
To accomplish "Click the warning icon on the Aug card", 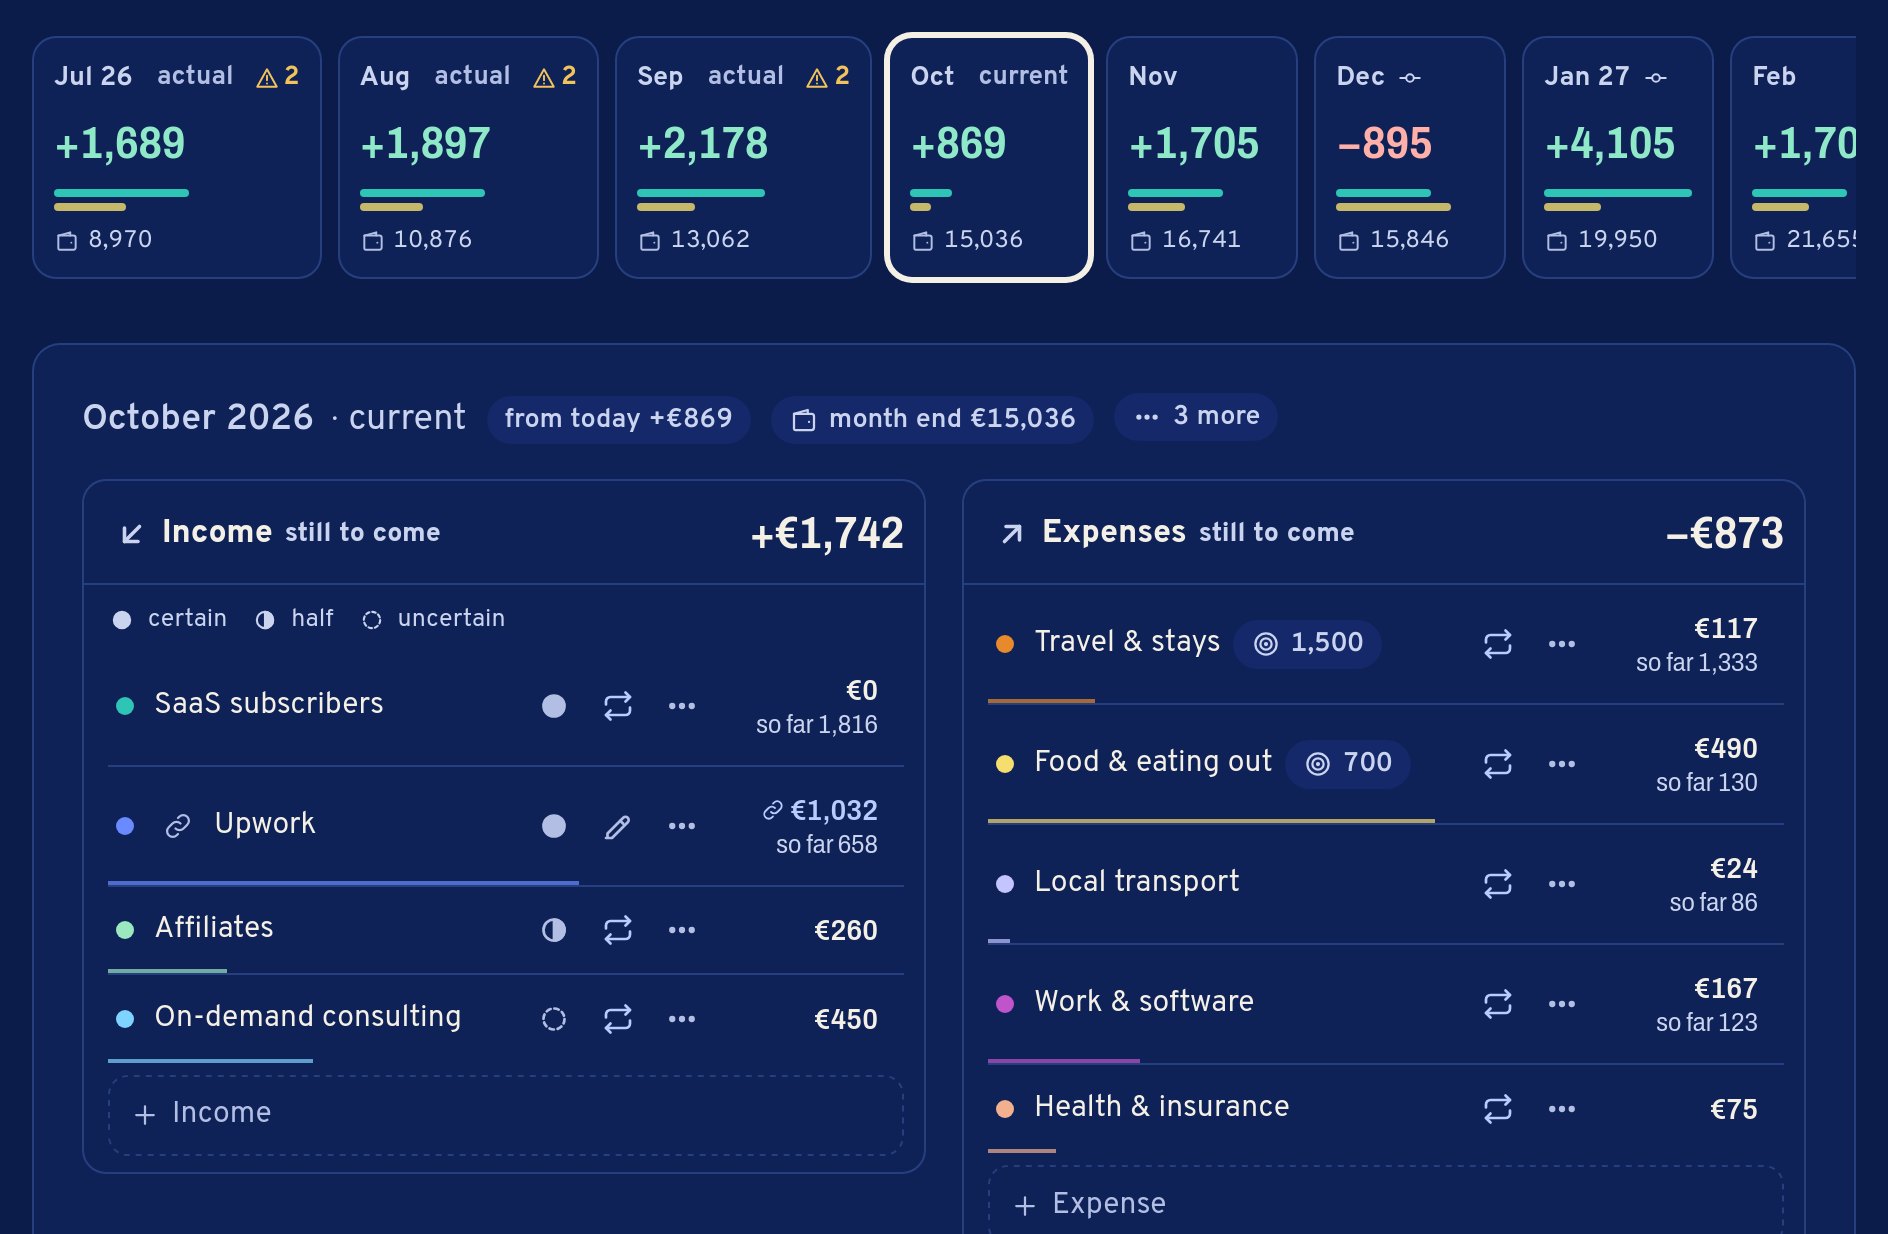I will pos(544,77).
